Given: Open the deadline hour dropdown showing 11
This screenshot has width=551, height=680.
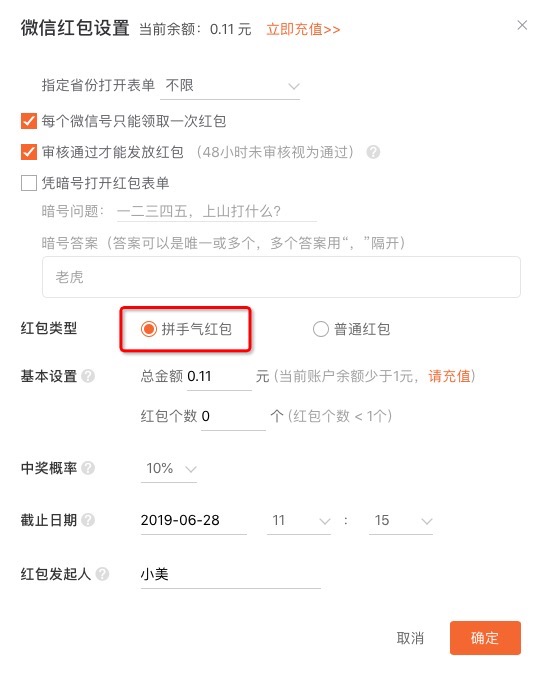Looking at the screenshot, I should [x=299, y=520].
